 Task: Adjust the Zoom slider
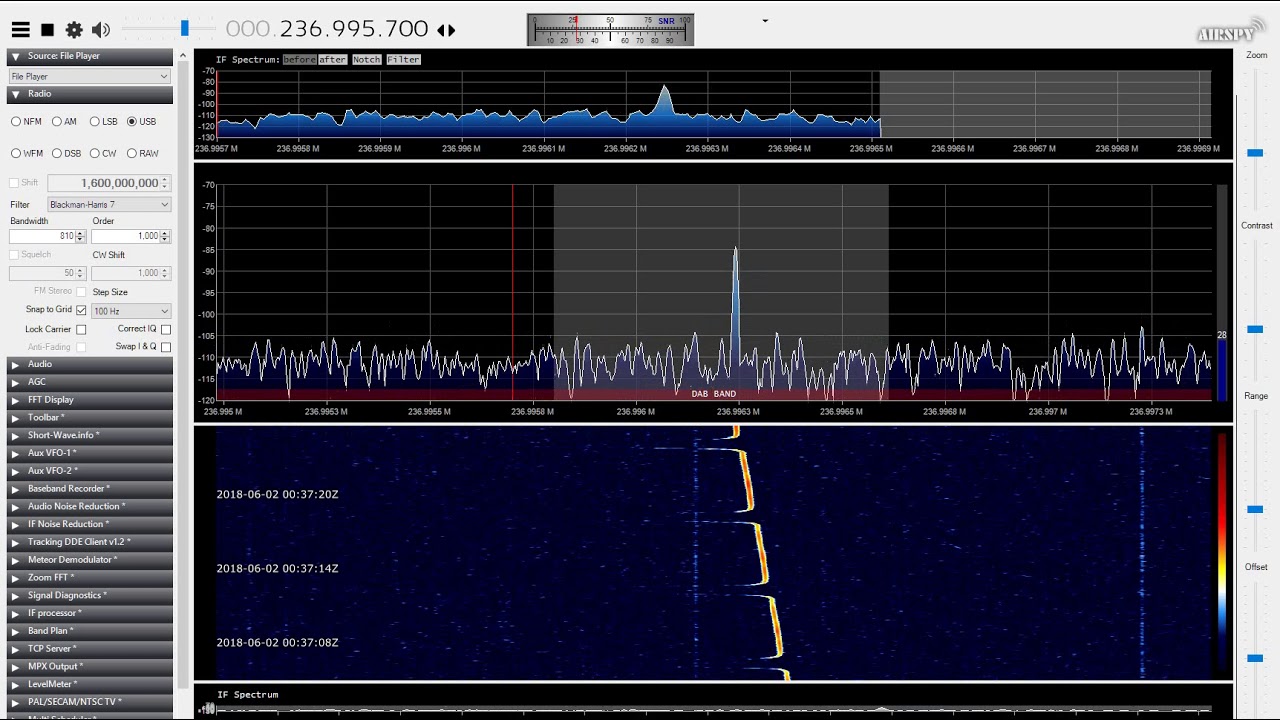pos(1255,153)
